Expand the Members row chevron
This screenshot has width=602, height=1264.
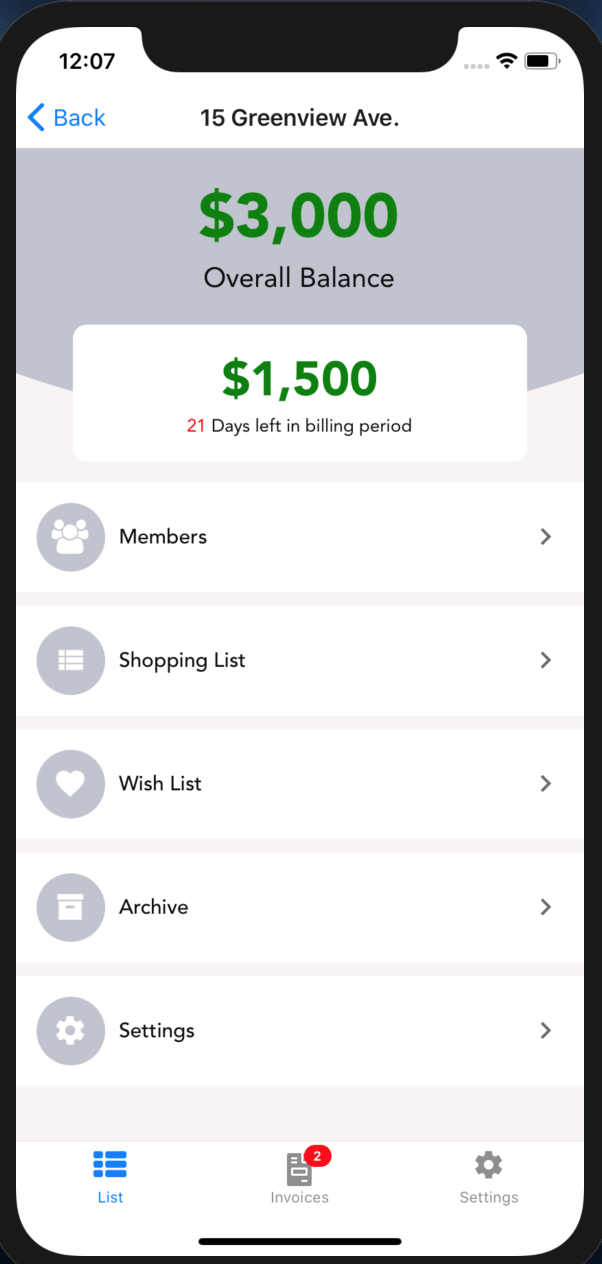(x=546, y=537)
